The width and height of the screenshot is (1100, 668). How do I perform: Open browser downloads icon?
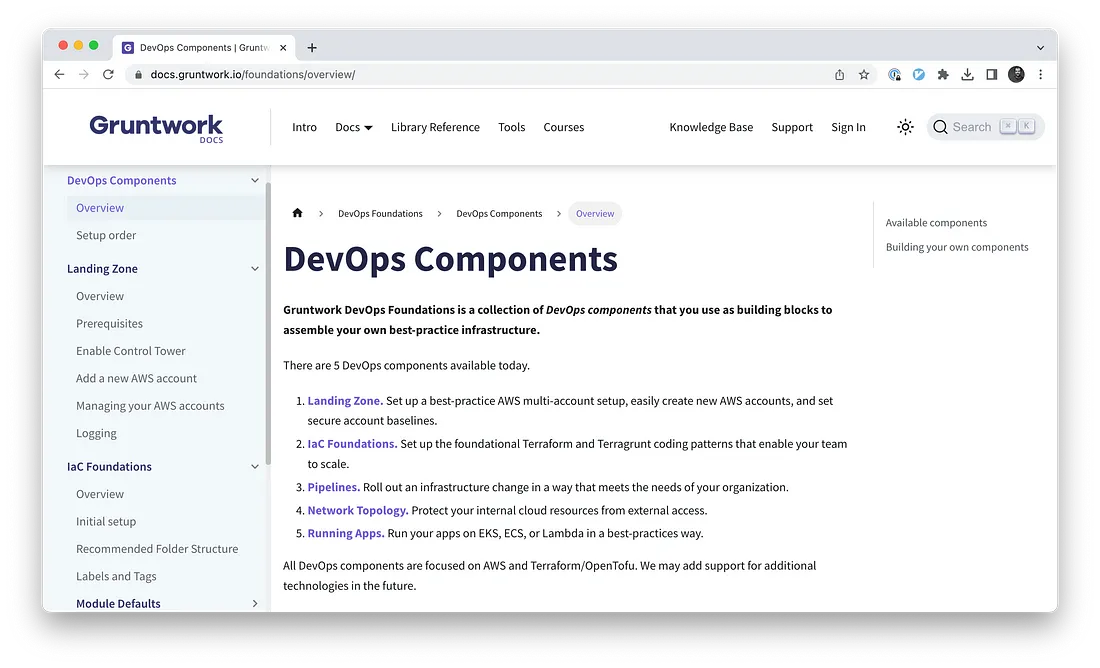point(967,74)
